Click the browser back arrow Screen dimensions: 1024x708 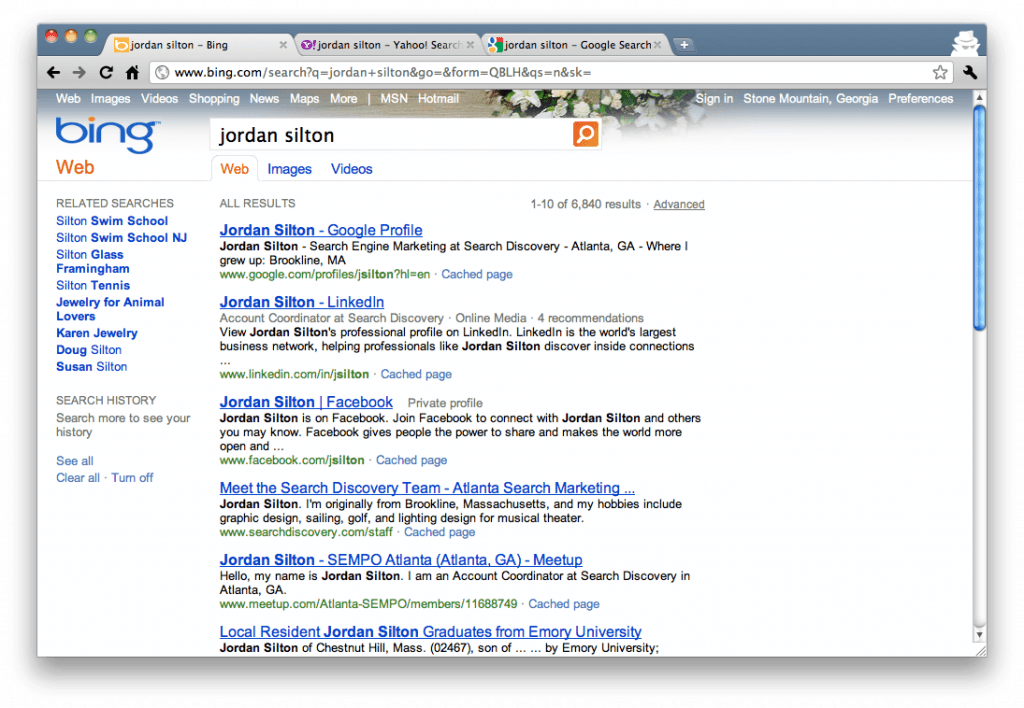pyautogui.click(x=54, y=72)
